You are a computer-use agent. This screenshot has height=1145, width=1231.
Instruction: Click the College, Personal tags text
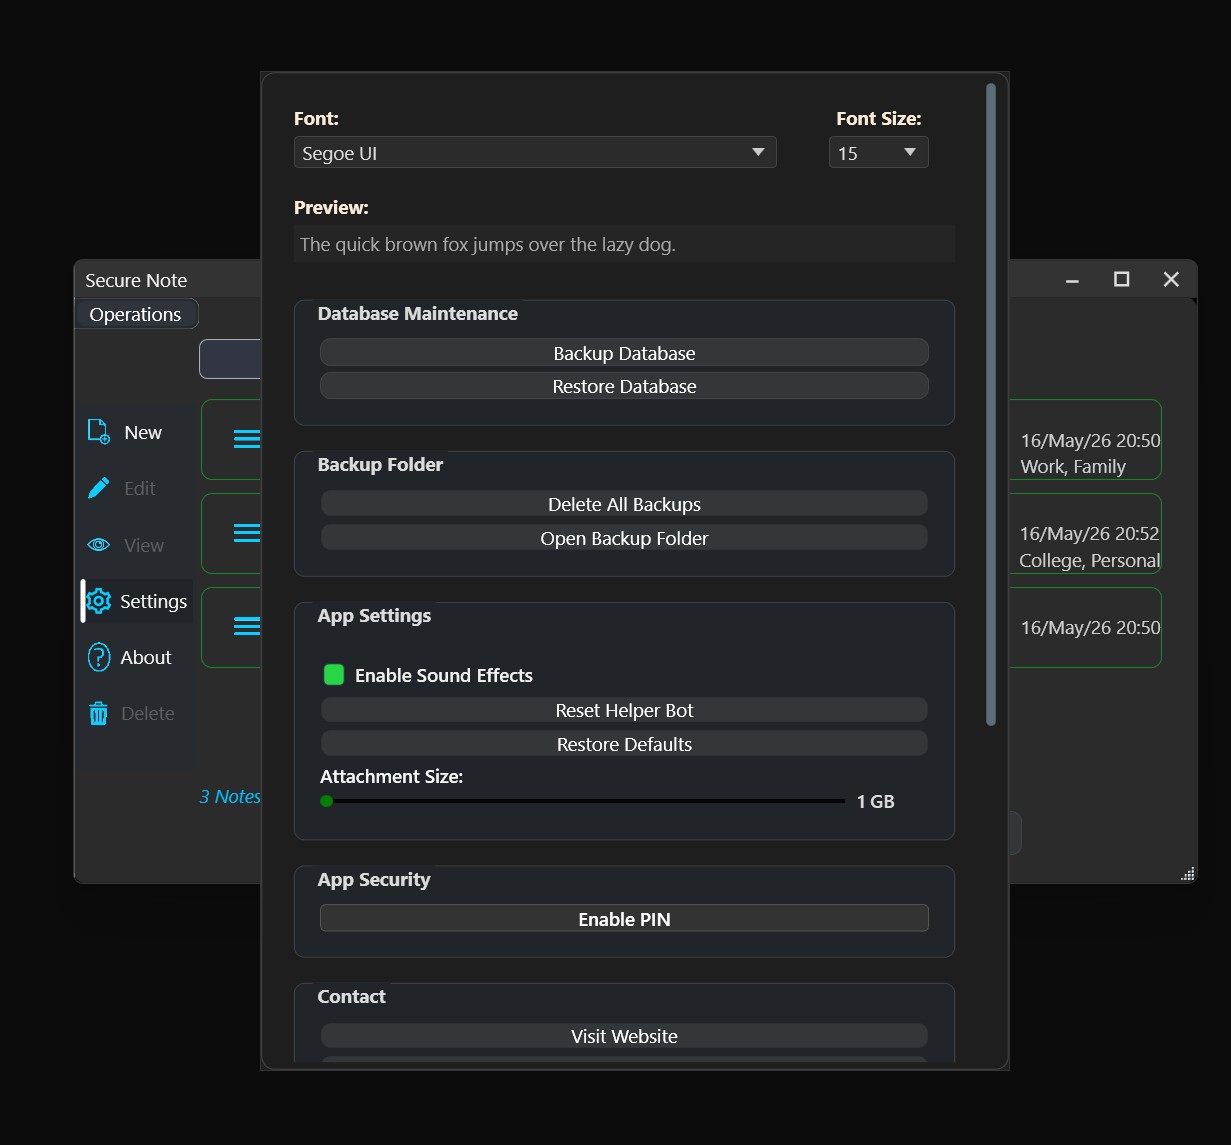1090,560
